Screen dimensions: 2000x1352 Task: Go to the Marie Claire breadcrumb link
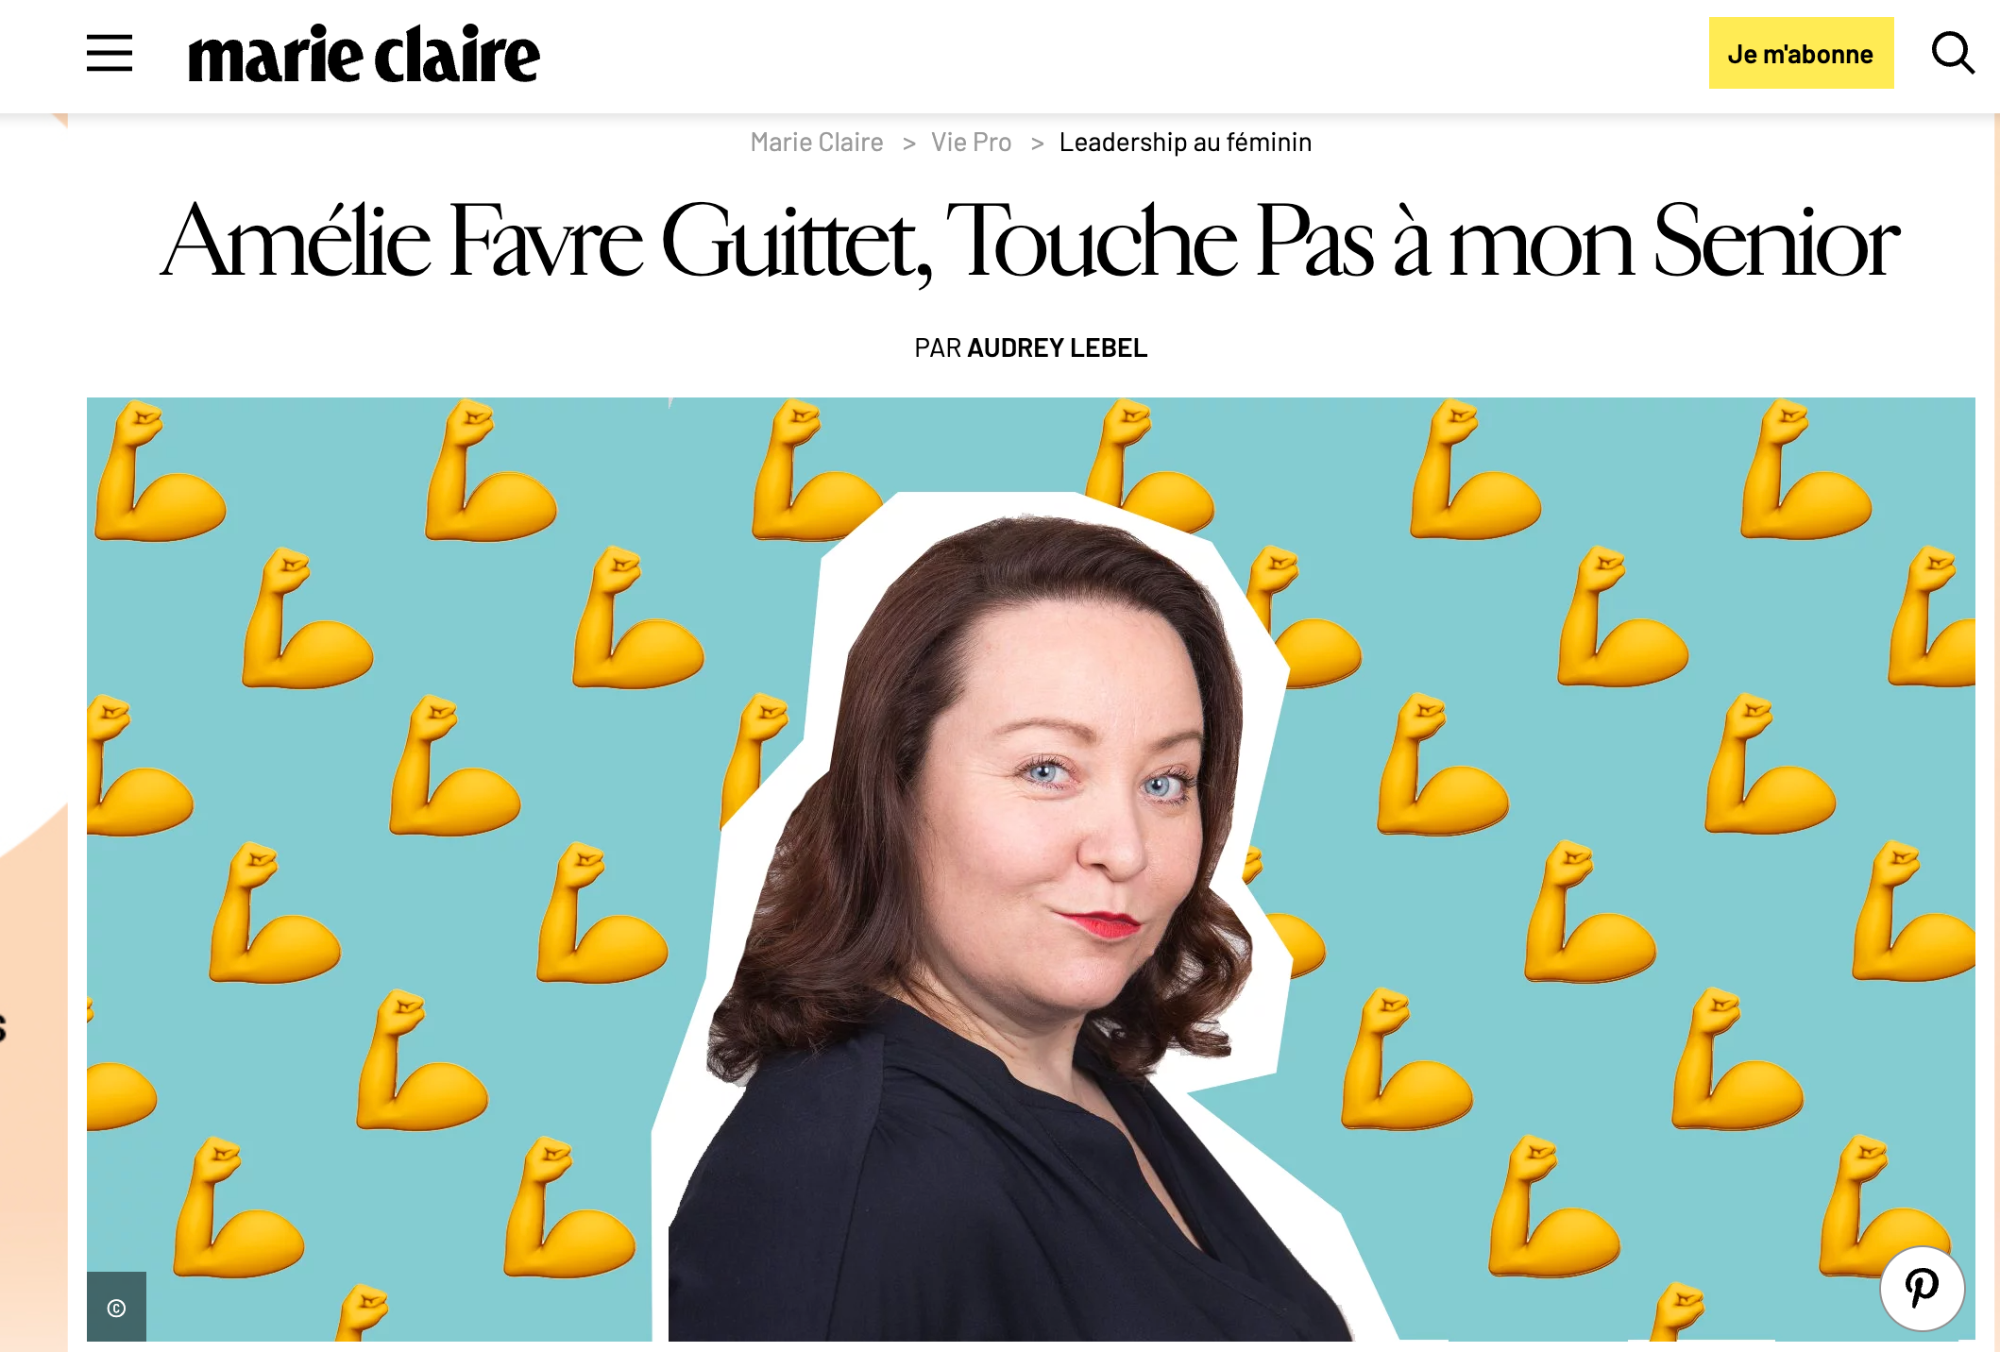pos(816,142)
